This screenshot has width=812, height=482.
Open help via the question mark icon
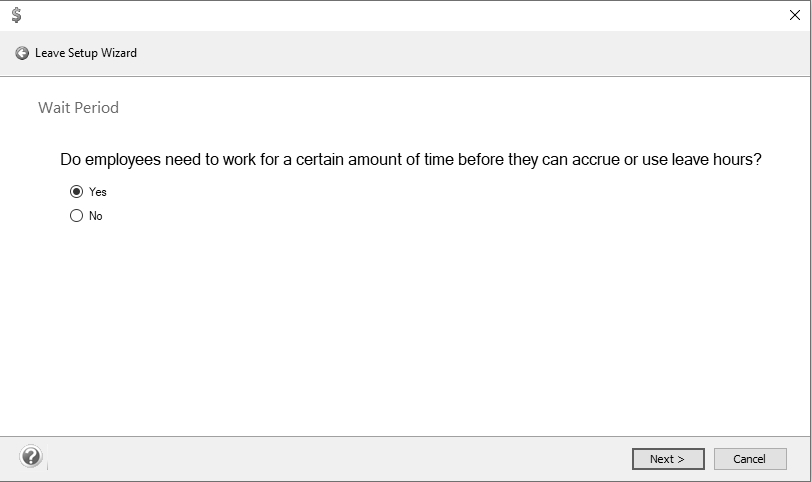(x=31, y=457)
